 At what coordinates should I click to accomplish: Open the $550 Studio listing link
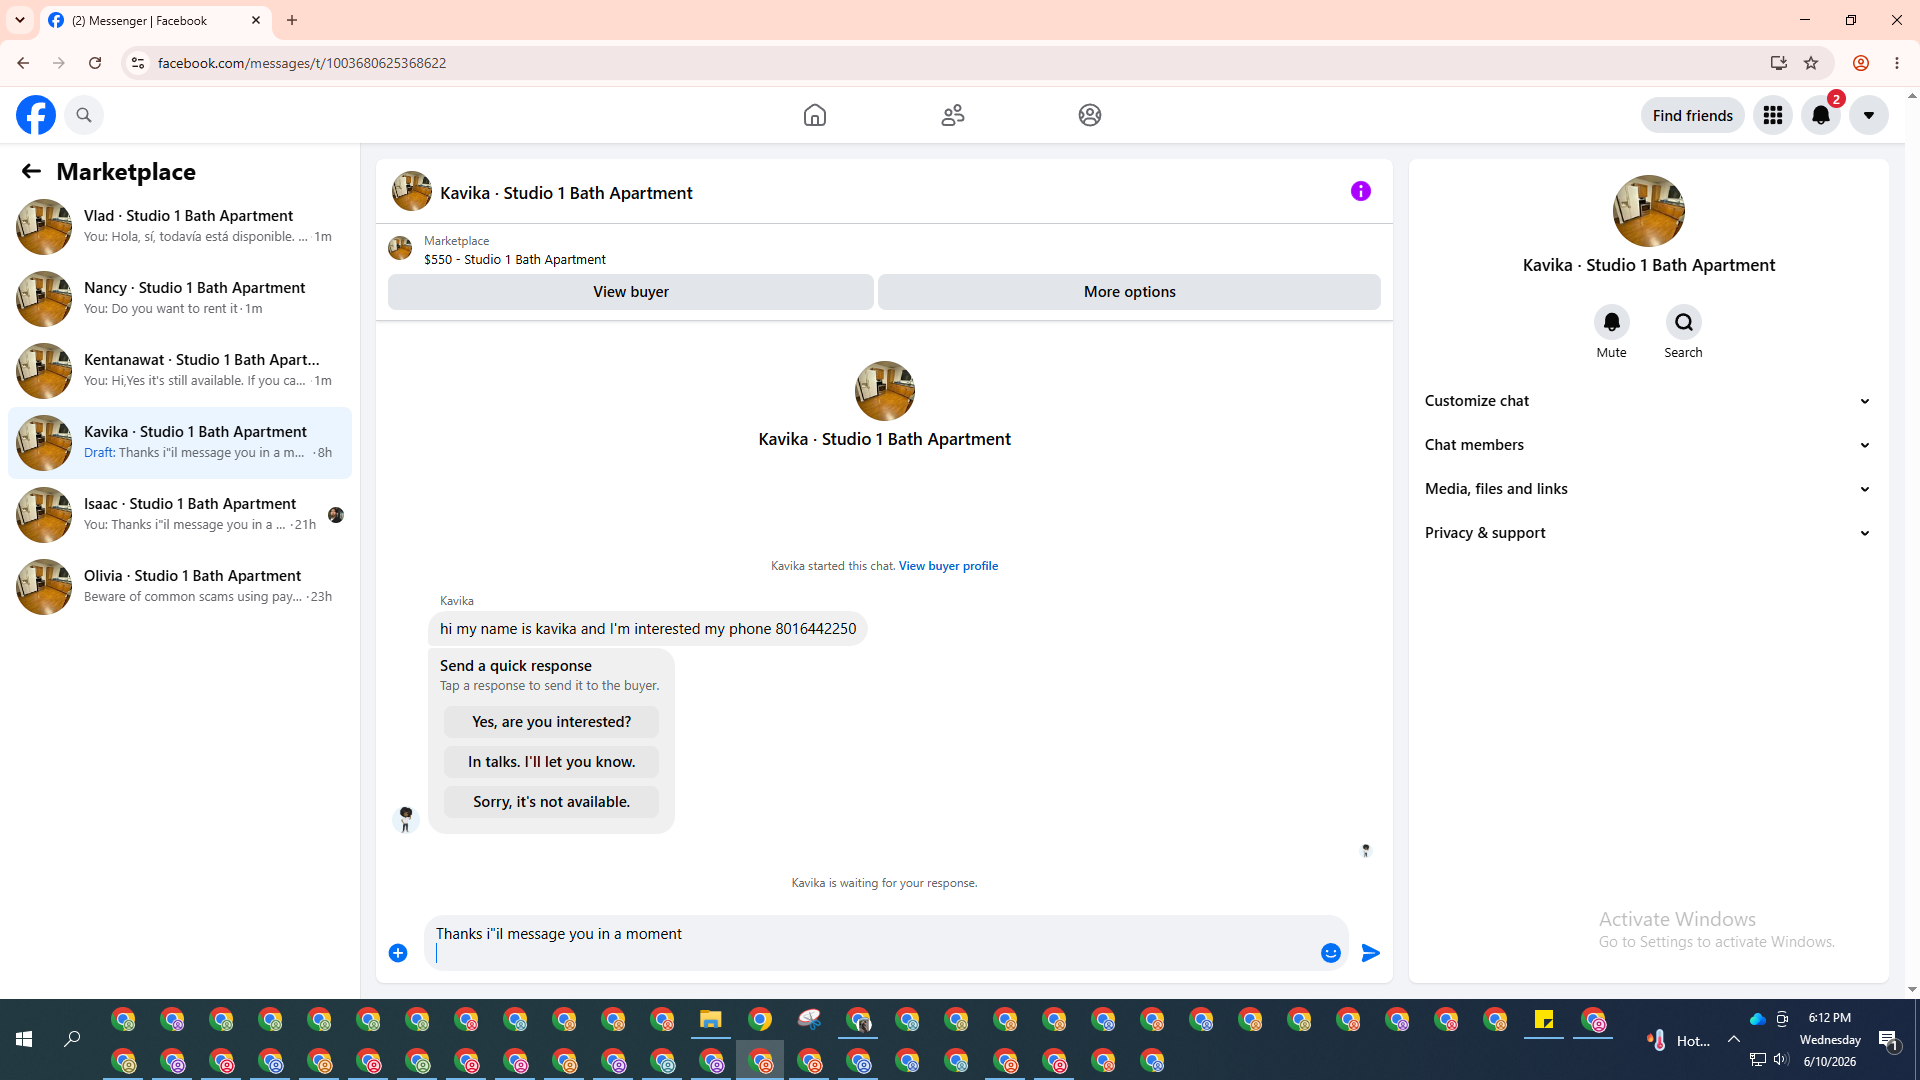coord(514,260)
